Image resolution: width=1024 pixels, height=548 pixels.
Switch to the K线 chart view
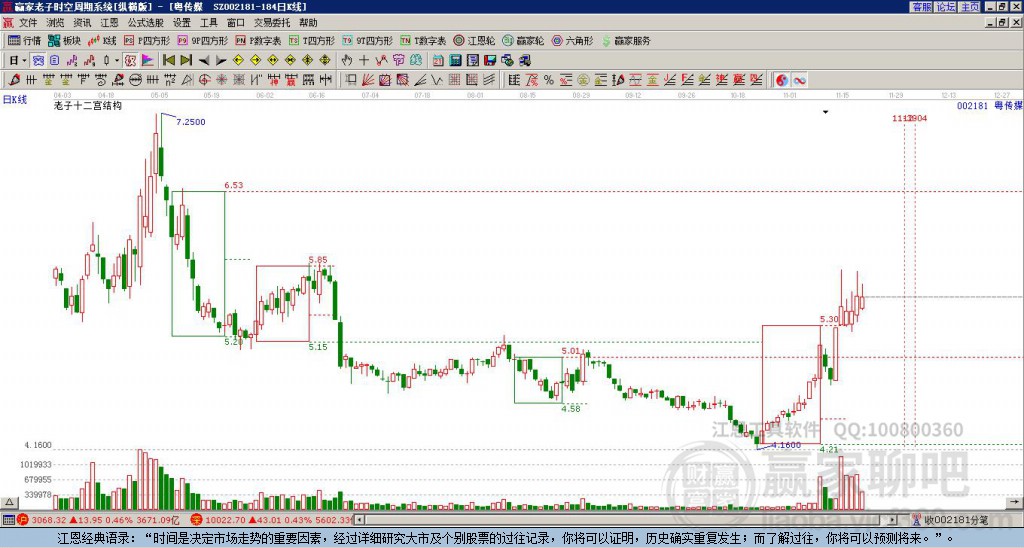point(102,40)
